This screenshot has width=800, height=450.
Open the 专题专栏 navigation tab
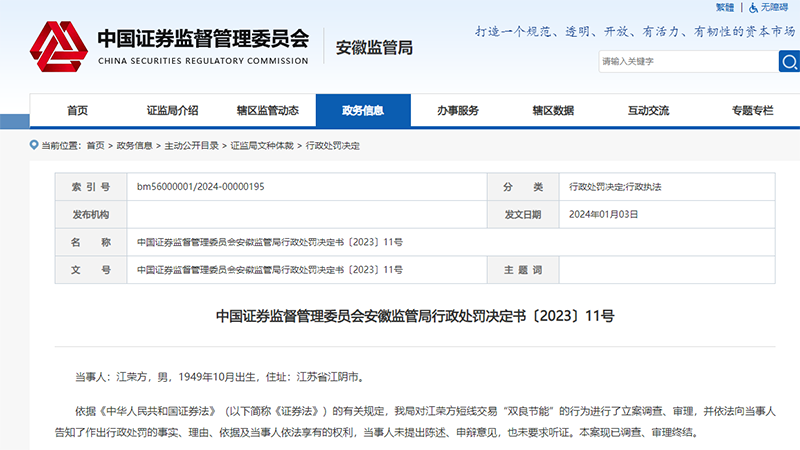pyautogui.click(x=753, y=110)
